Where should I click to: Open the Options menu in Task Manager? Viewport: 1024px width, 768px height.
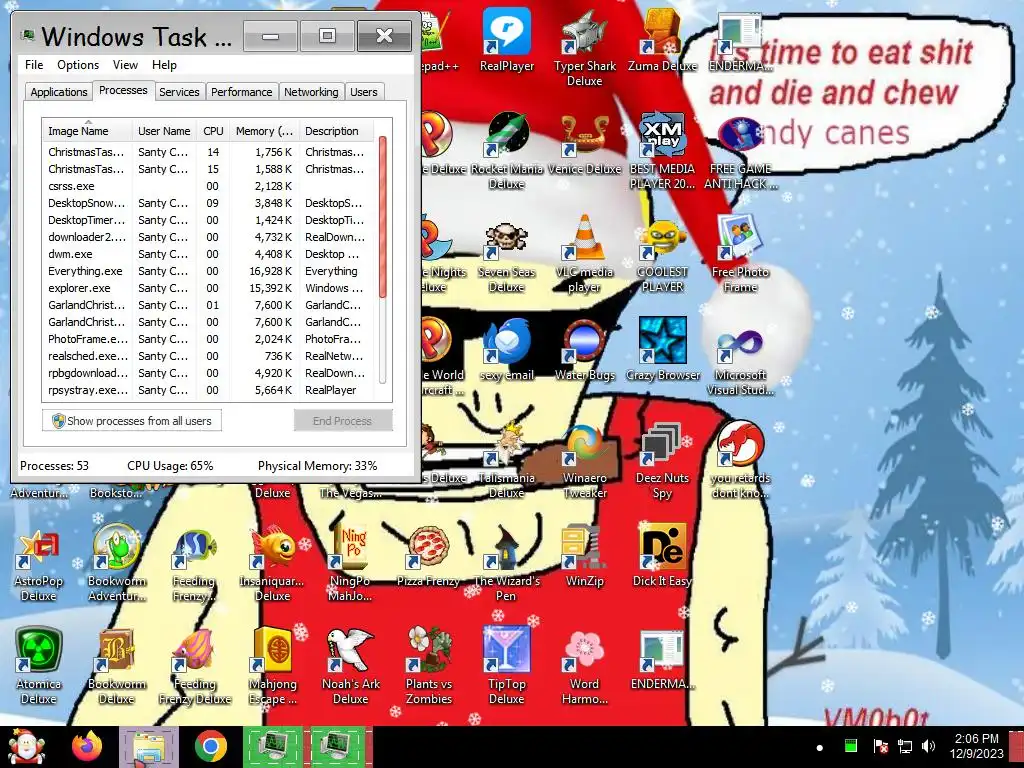[x=78, y=65]
